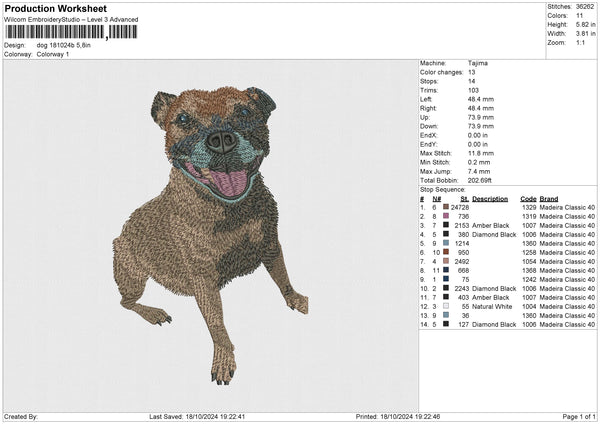Click the navy swatch in stop row 8

click(446, 270)
